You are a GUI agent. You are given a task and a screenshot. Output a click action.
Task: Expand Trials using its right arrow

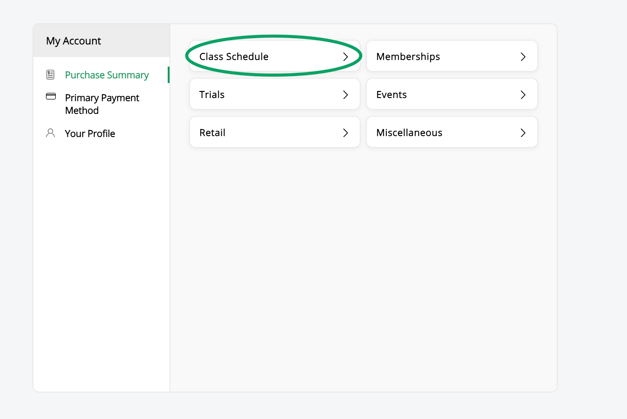pyautogui.click(x=346, y=95)
